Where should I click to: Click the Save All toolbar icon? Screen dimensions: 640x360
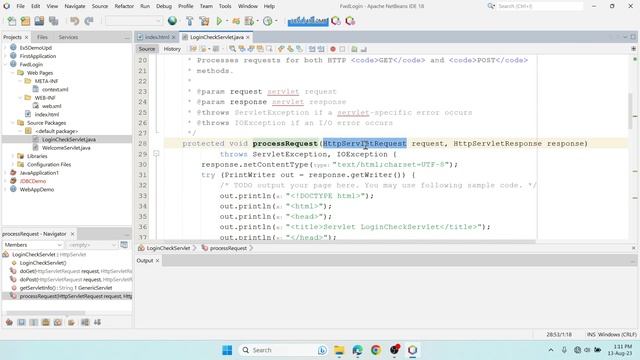click(x=53, y=21)
